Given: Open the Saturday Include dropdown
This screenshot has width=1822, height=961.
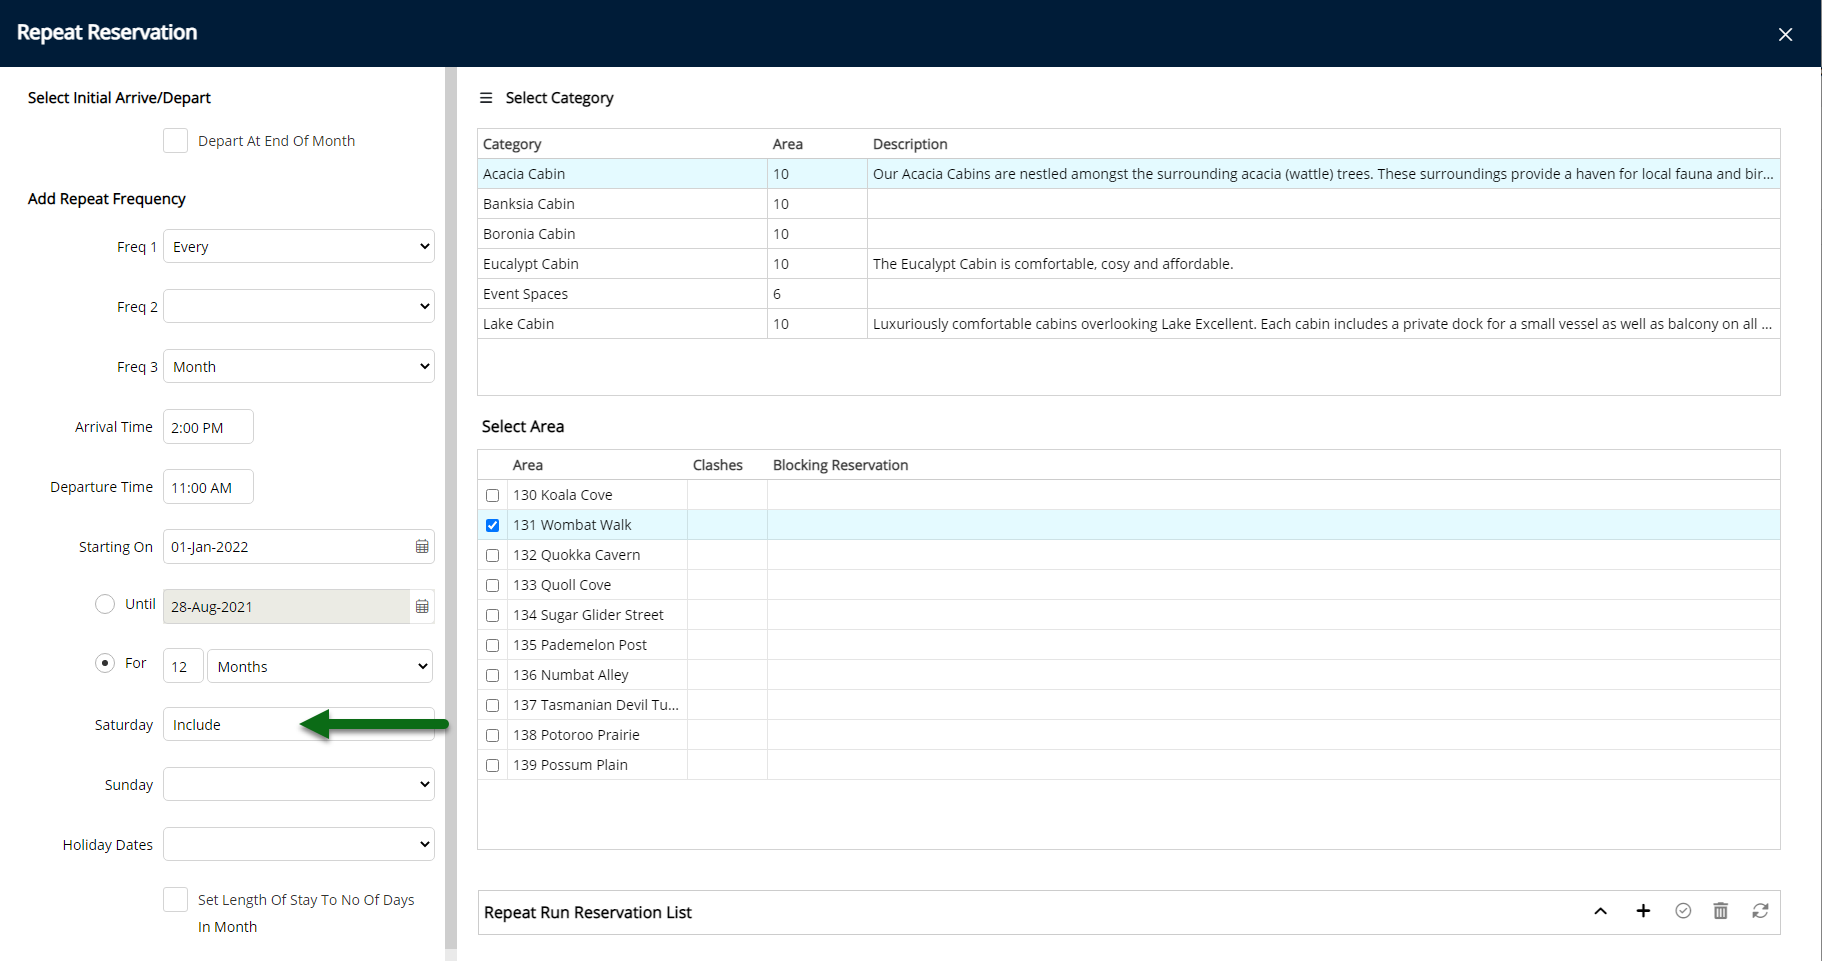Looking at the screenshot, I should pyautogui.click(x=299, y=725).
